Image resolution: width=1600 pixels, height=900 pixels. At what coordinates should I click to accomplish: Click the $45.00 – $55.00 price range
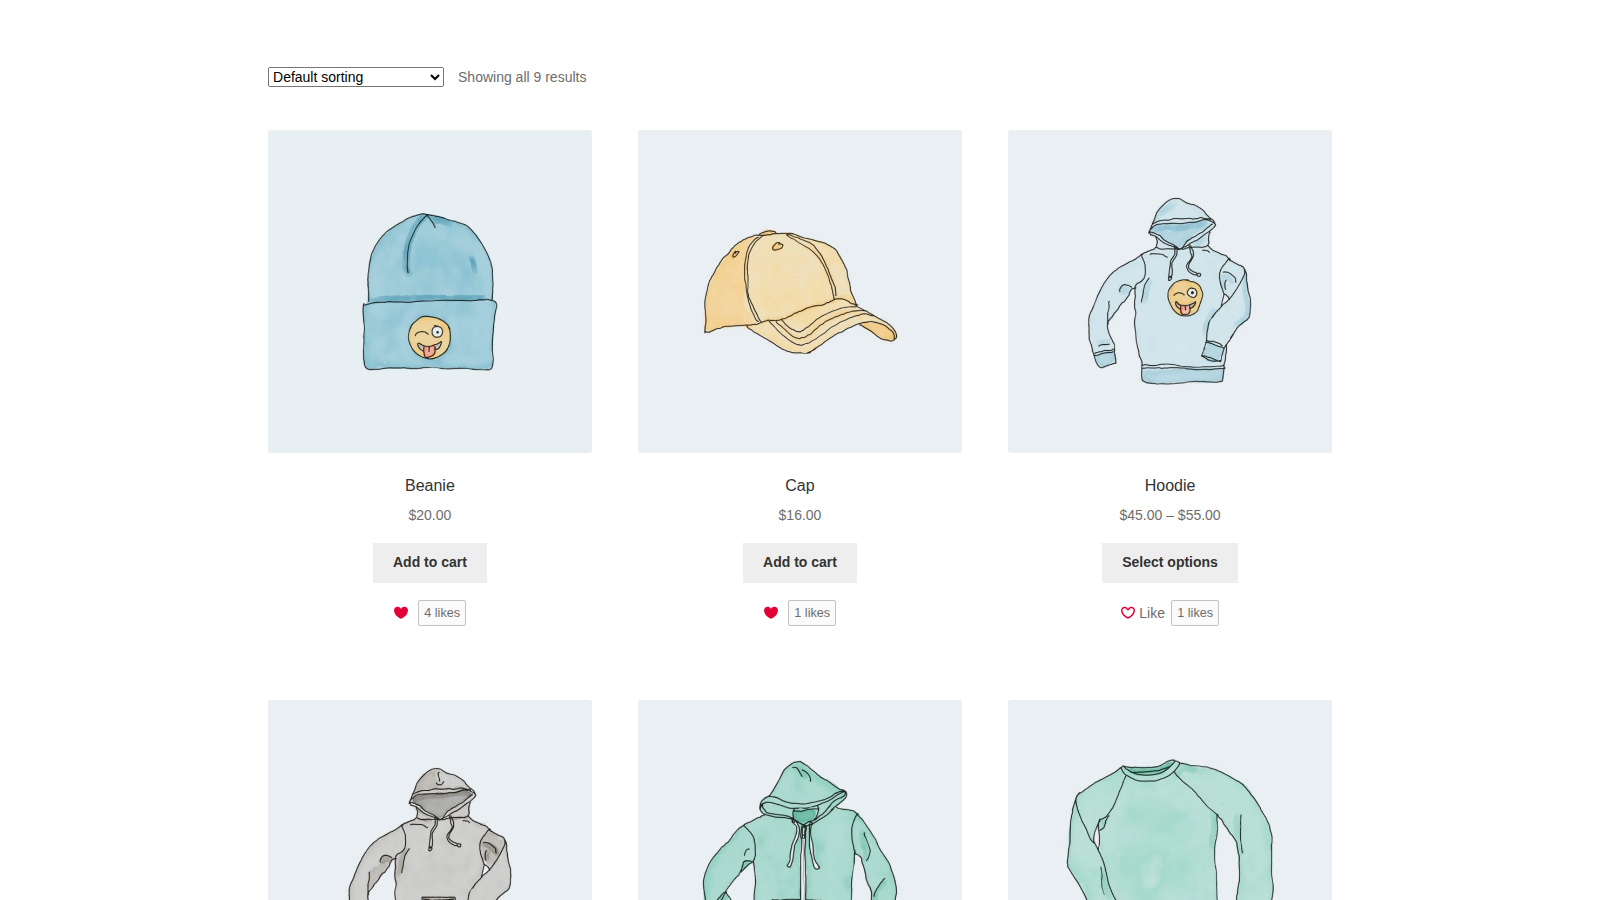coord(1170,515)
